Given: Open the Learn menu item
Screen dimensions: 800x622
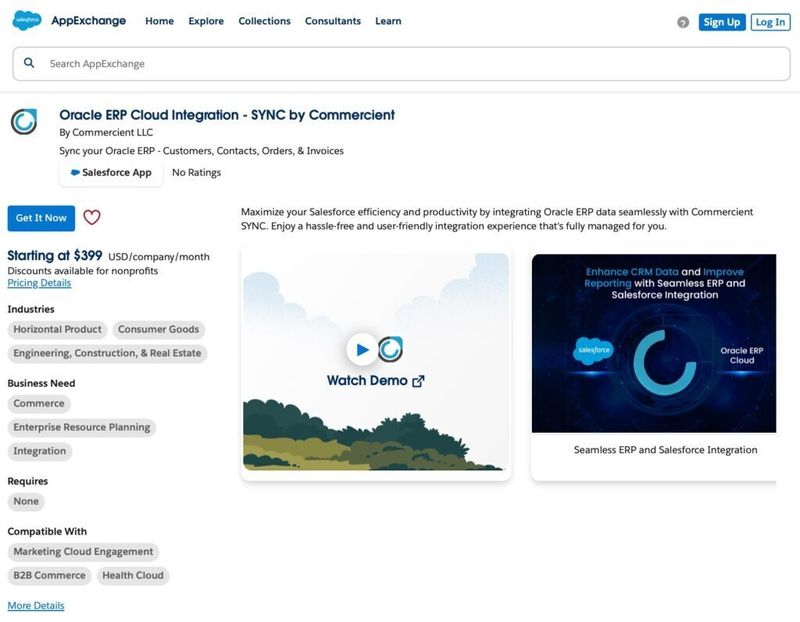Looking at the screenshot, I should [388, 21].
